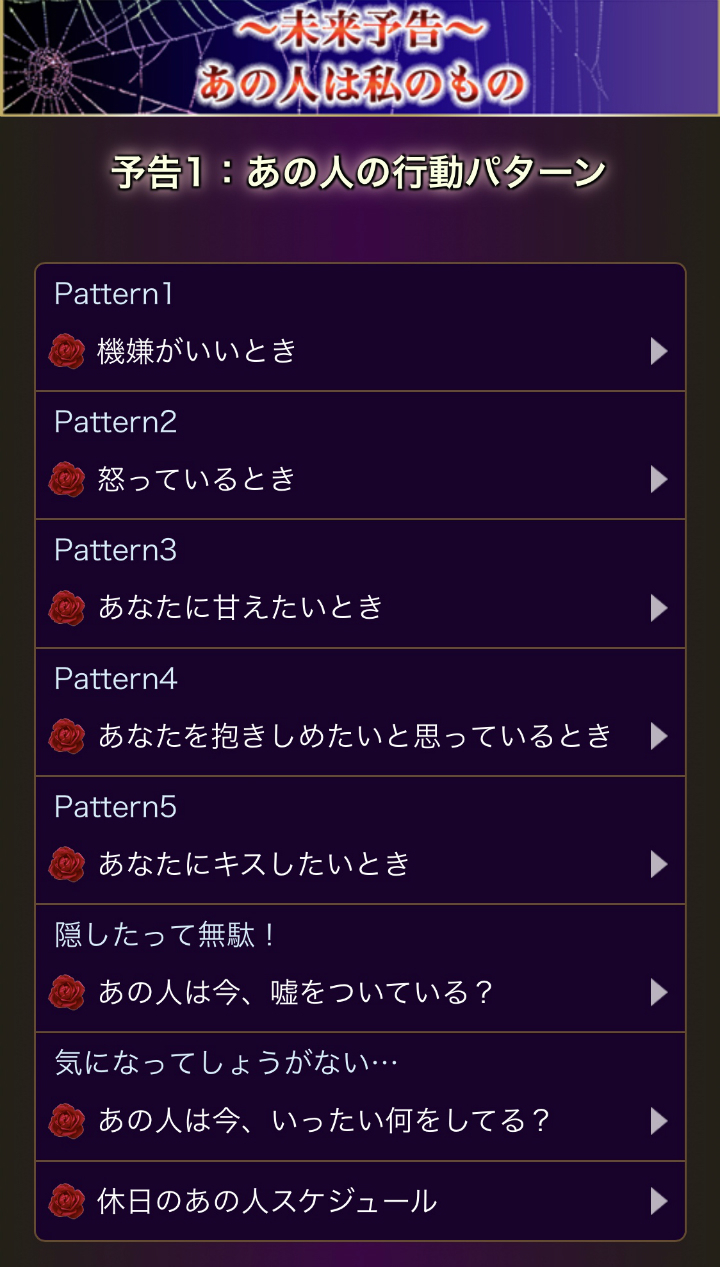Click the rose icon beside 機嫌がいいとき
720x1267 pixels.
pyautogui.click(x=67, y=351)
